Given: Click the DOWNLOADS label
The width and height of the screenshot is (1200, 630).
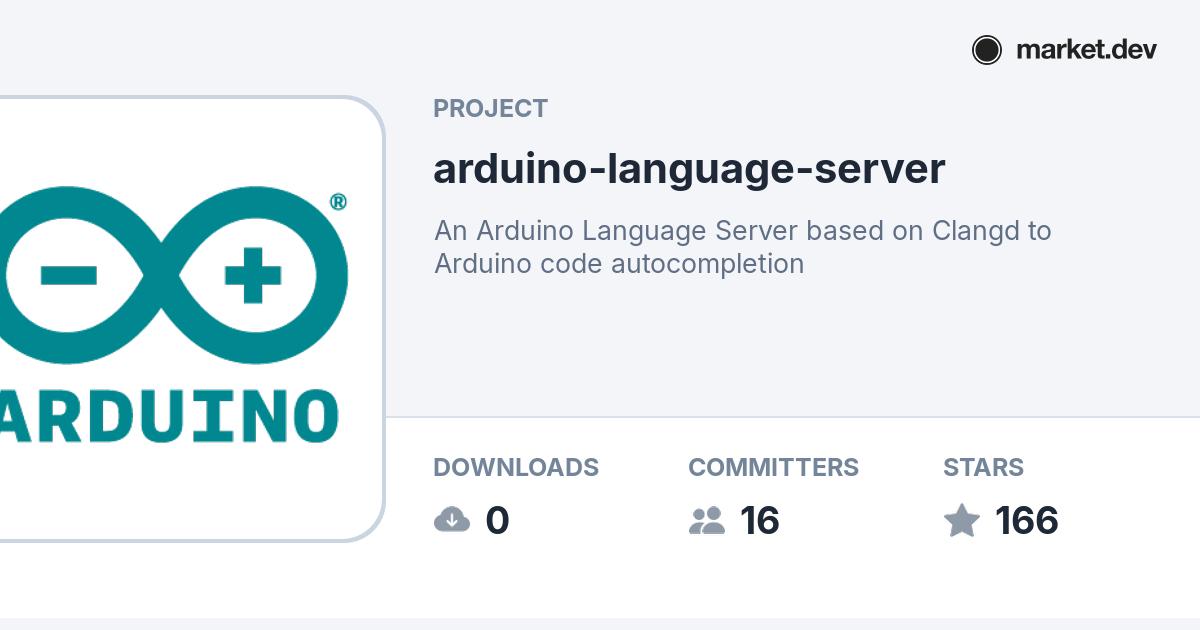Looking at the screenshot, I should [516, 467].
